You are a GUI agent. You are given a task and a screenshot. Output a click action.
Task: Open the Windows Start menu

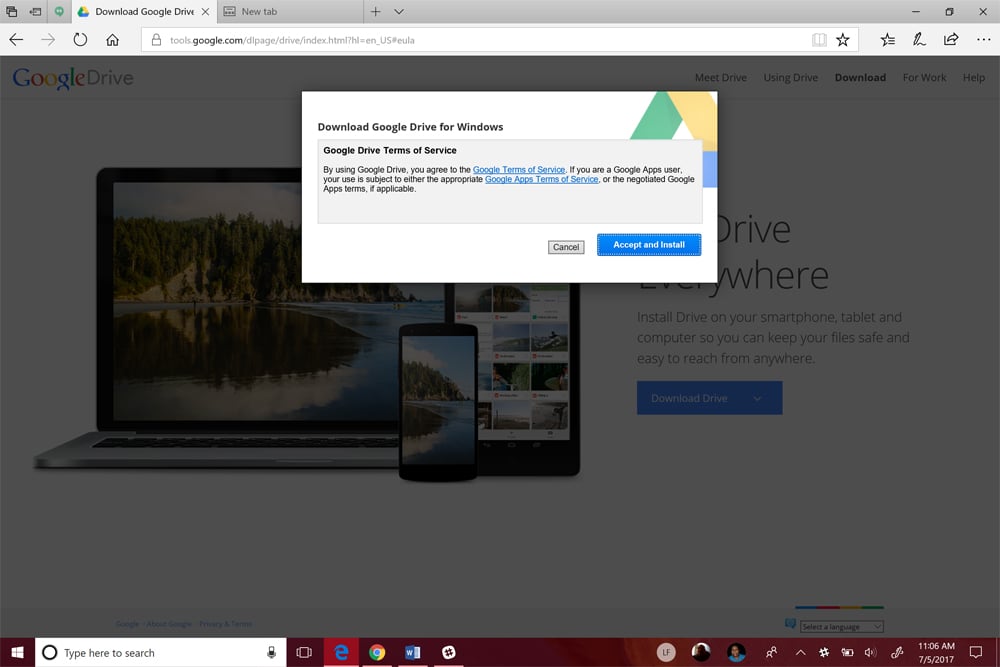(x=17, y=652)
